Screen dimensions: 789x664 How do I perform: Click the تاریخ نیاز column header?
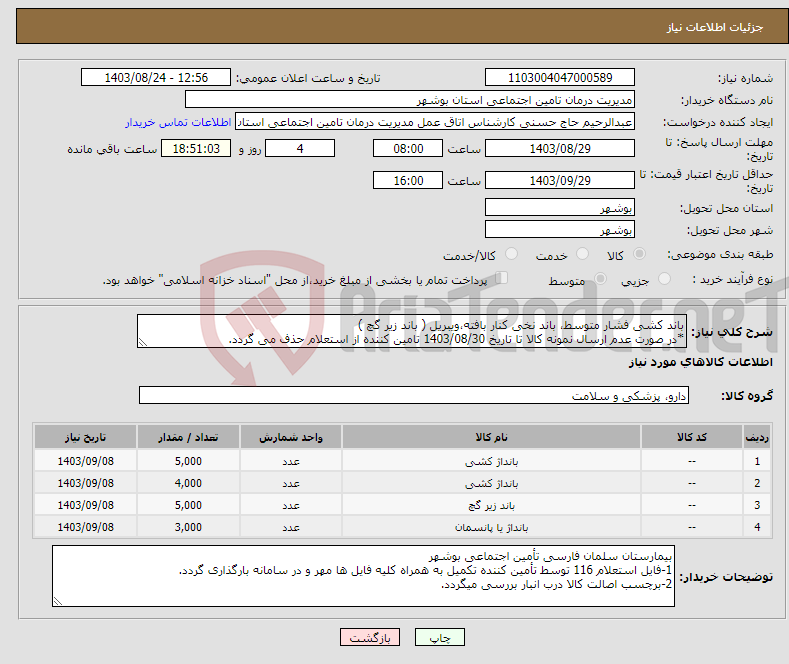[86, 437]
